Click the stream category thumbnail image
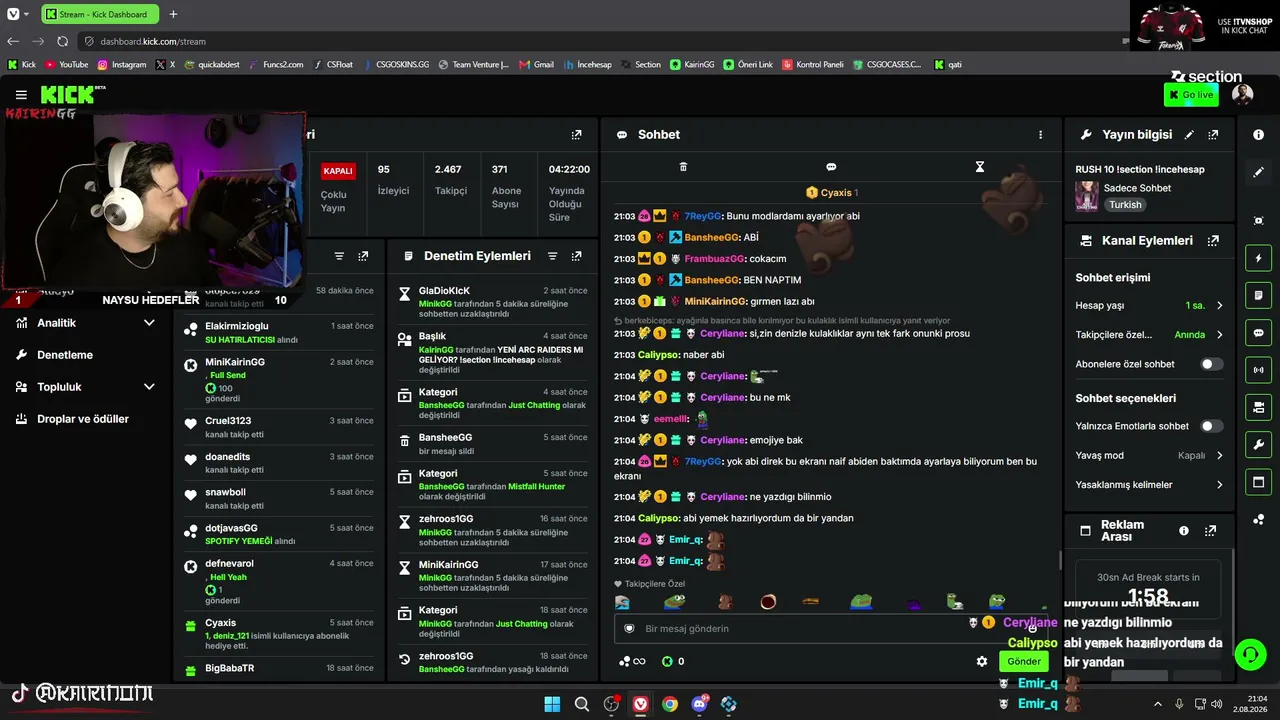The height and width of the screenshot is (720, 1280). pyautogui.click(x=1087, y=196)
